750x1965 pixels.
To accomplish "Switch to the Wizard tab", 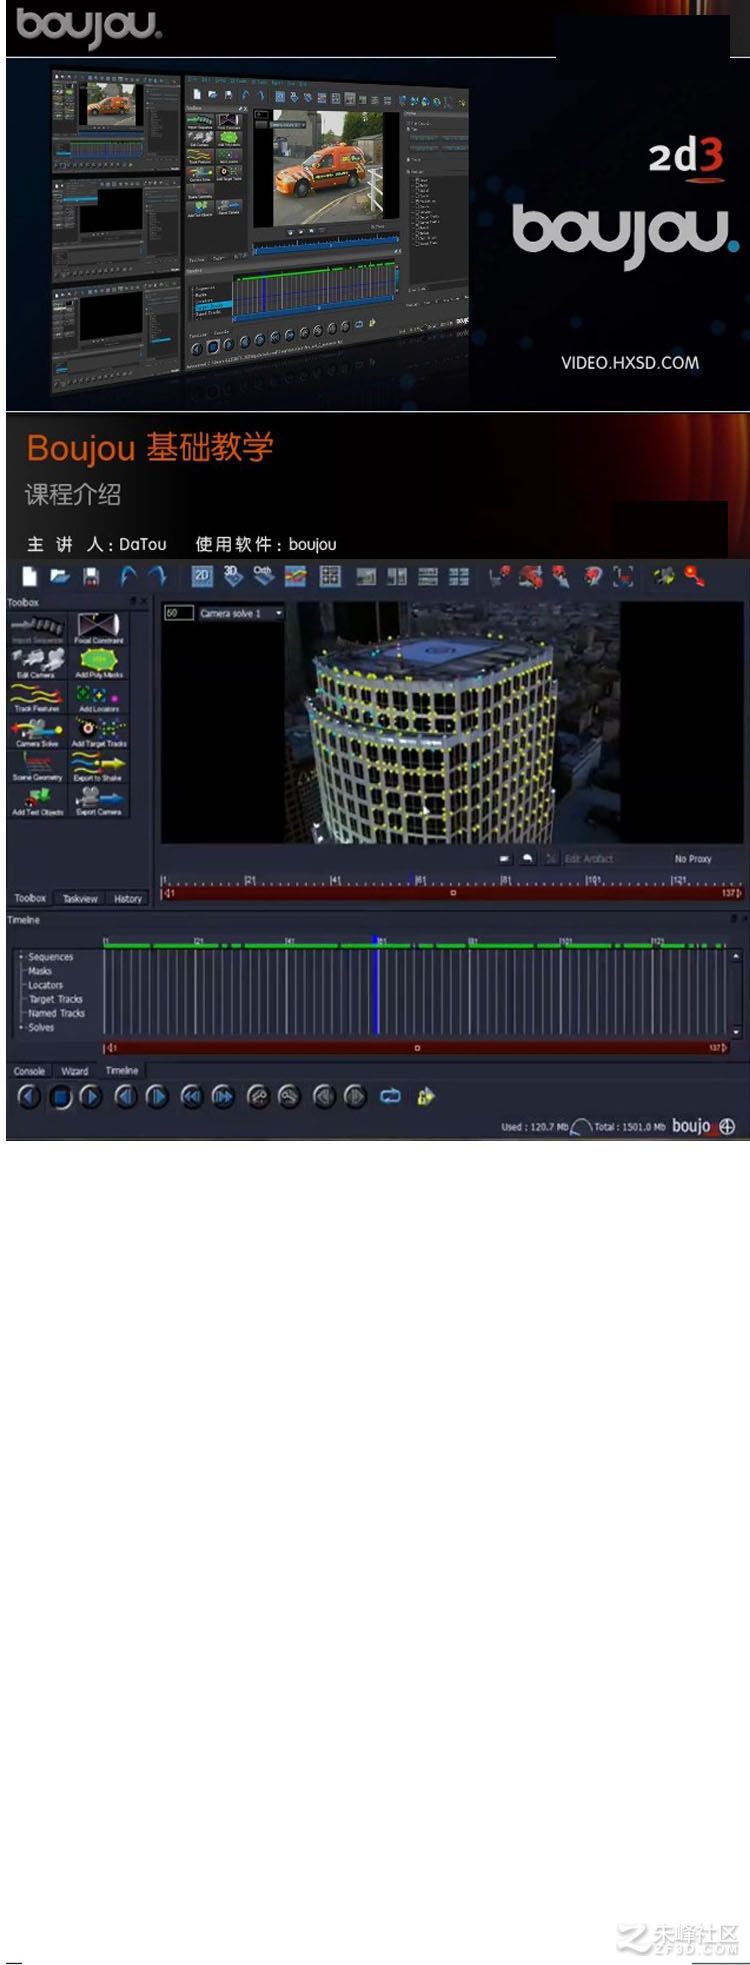I will pyautogui.click(x=75, y=1070).
